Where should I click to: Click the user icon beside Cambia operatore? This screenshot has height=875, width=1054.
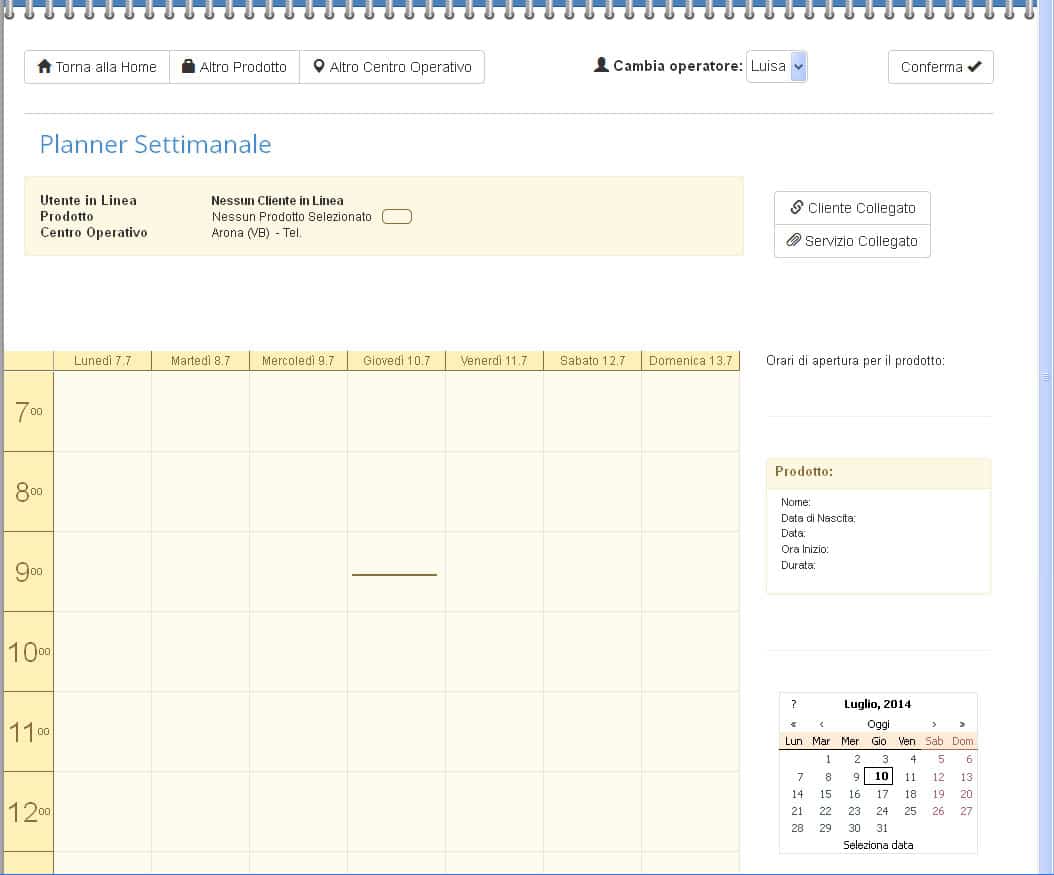601,66
